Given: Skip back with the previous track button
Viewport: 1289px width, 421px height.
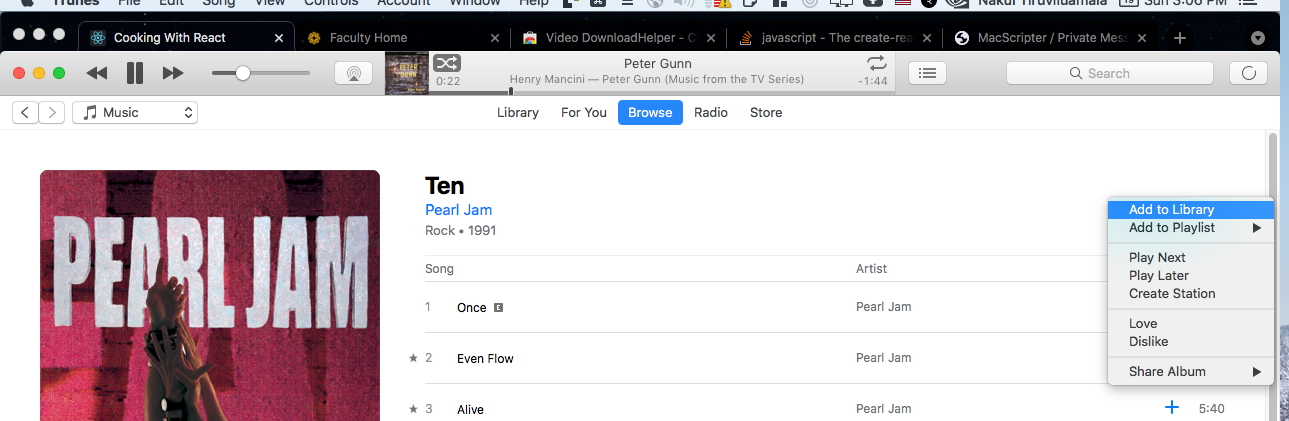Looking at the screenshot, I should click(97, 73).
